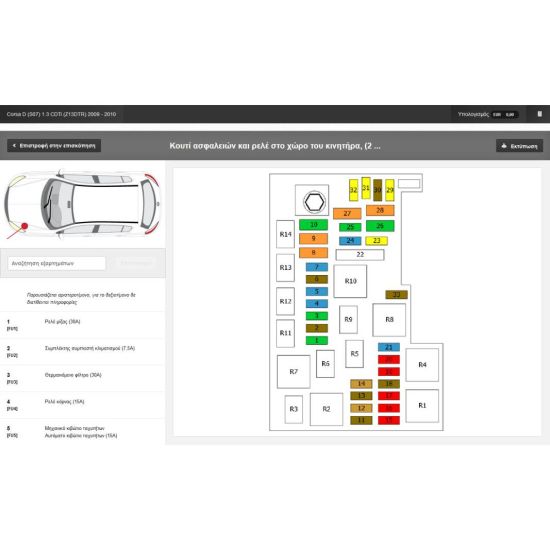Screen dimensions: 550x550
Task: Click blue fuse 21 in diagram
Action: pos(389,347)
